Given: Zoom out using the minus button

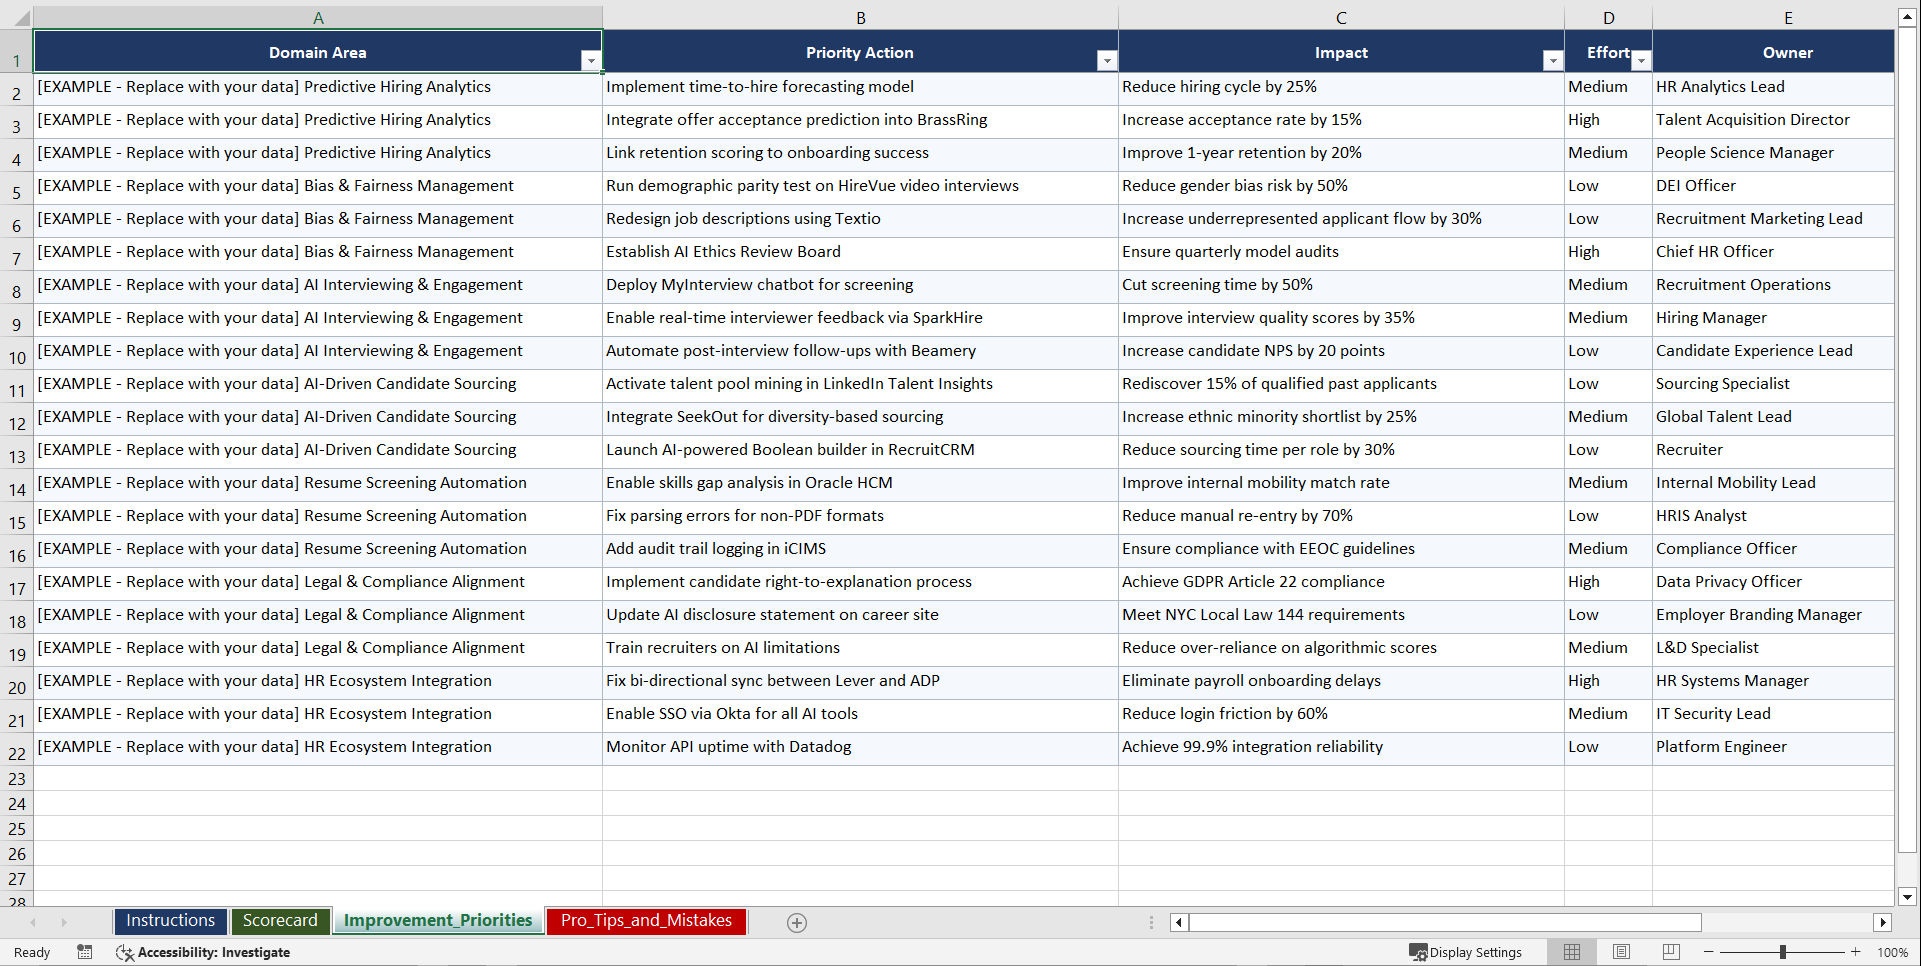Looking at the screenshot, I should pos(1709,952).
